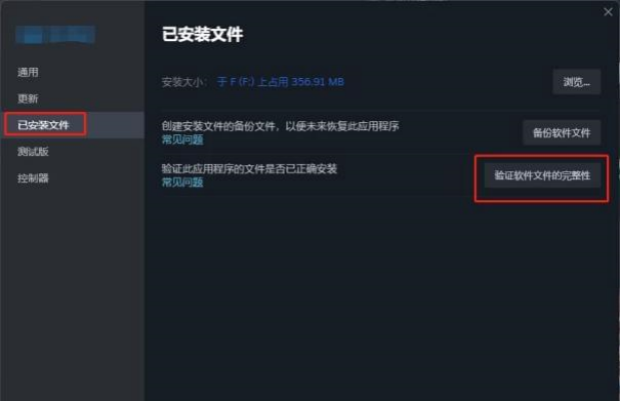Open 常见问题 link under the verify description
Image resolution: width=620 pixels, height=401 pixels.
click(x=183, y=182)
